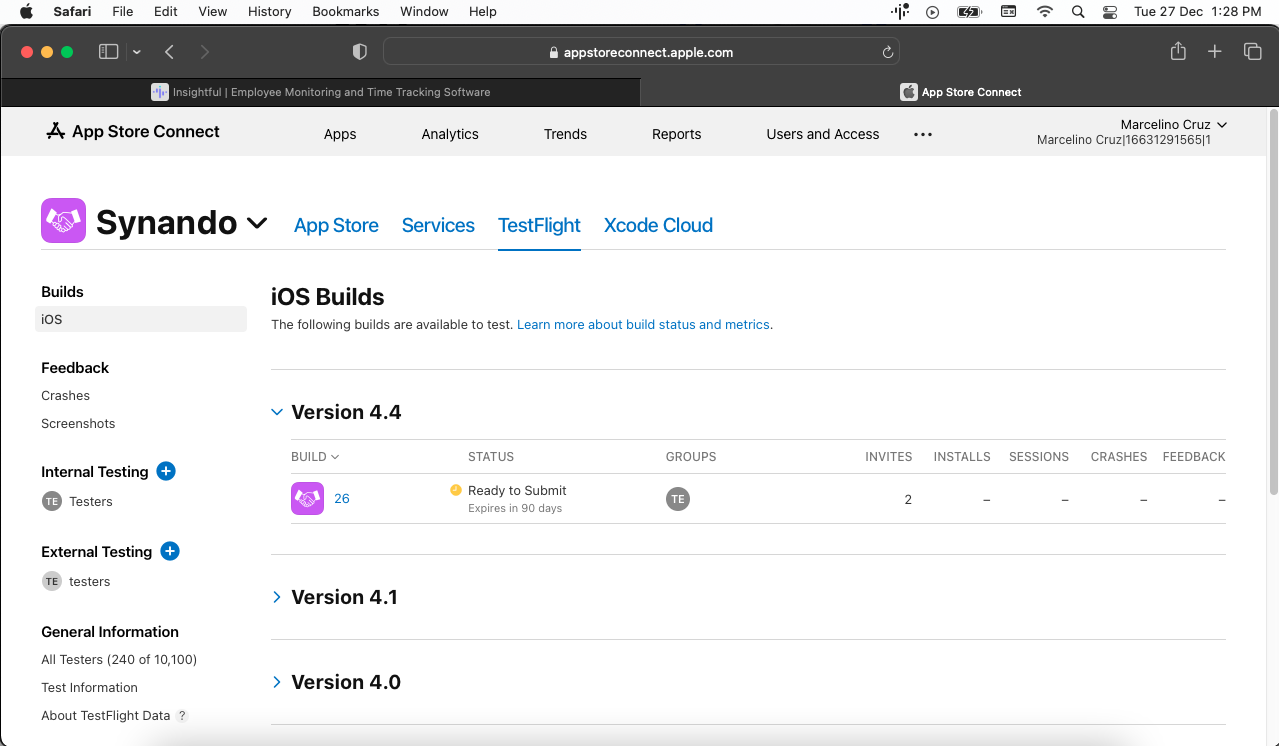Open the Apps section
Image resolution: width=1279 pixels, height=746 pixels.
tap(340, 134)
